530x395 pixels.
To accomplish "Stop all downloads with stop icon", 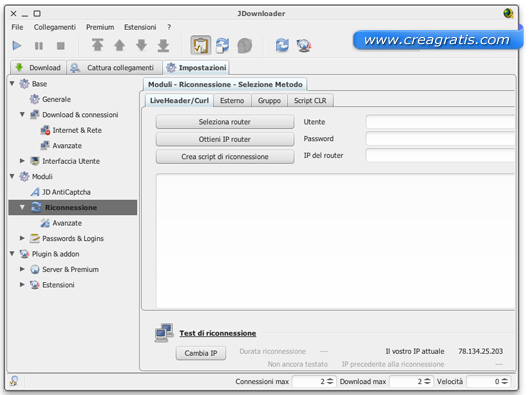I will coord(61,46).
